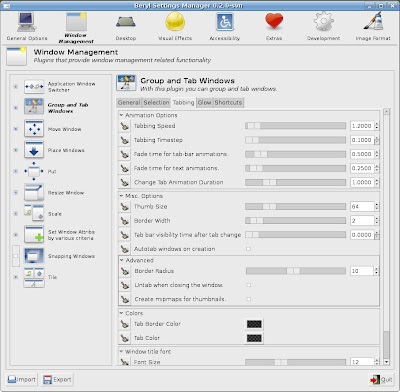Select Move Window plugin icon

pyautogui.click(x=34, y=129)
